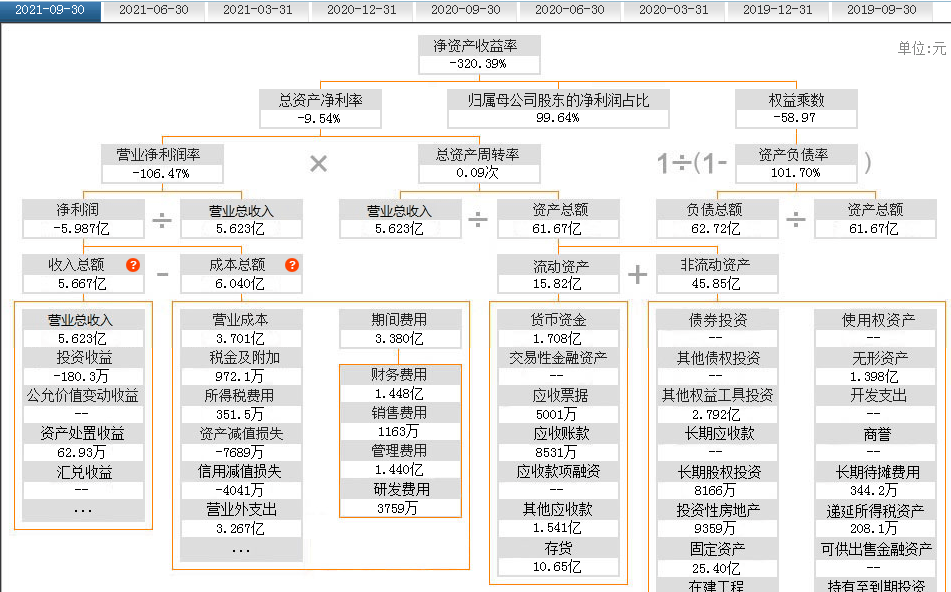Click the 净资产收益率 box at top
Screen dimensions: 951x592
coord(480,54)
